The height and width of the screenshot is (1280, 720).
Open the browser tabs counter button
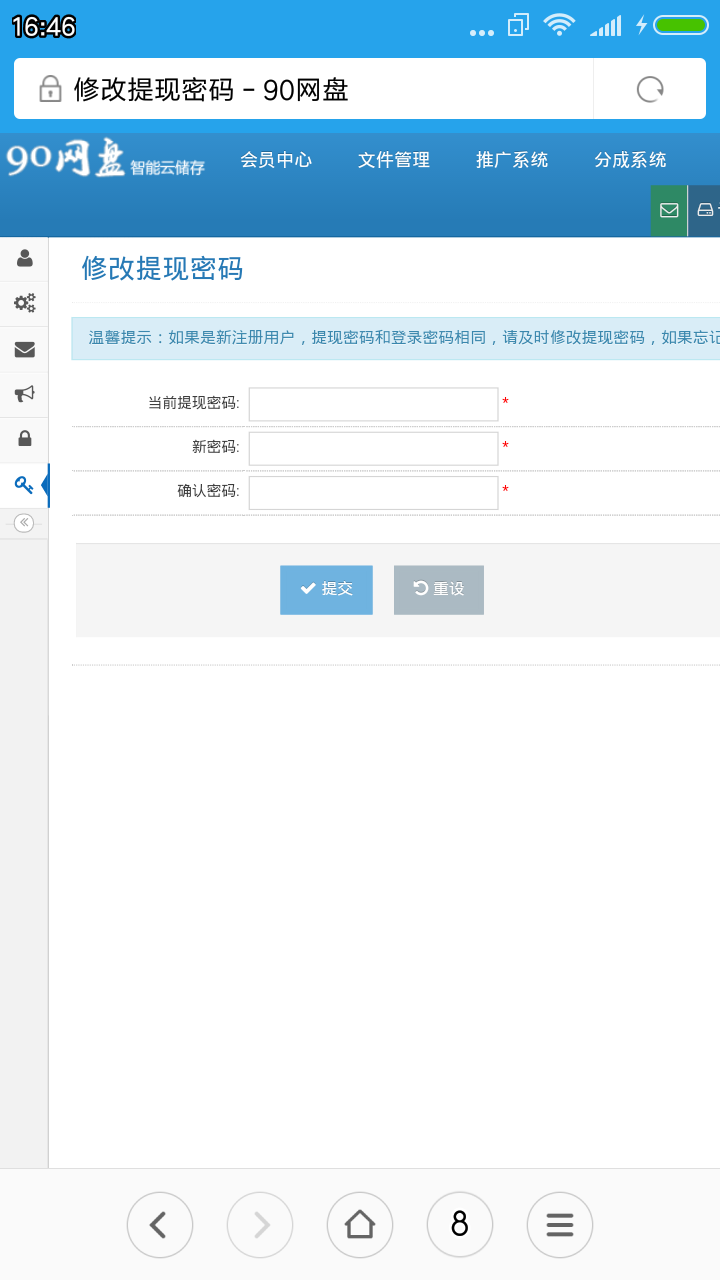[x=460, y=1224]
